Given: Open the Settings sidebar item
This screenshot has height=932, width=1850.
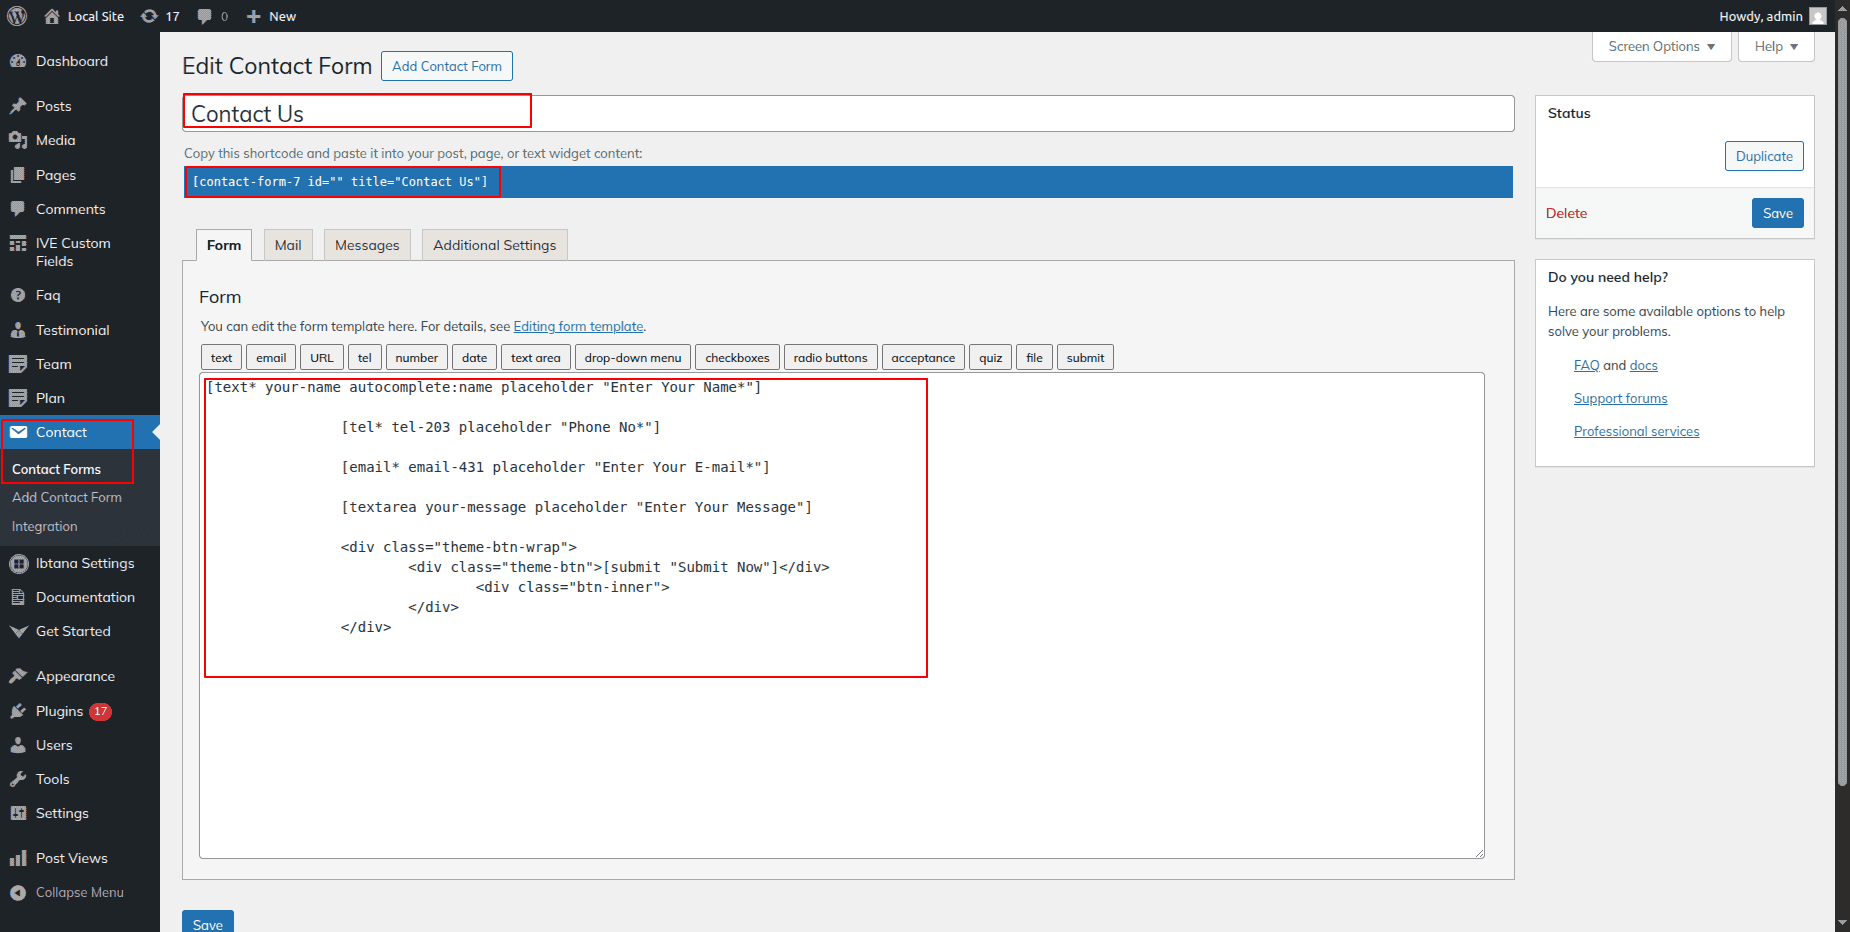Looking at the screenshot, I should click(x=62, y=813).
